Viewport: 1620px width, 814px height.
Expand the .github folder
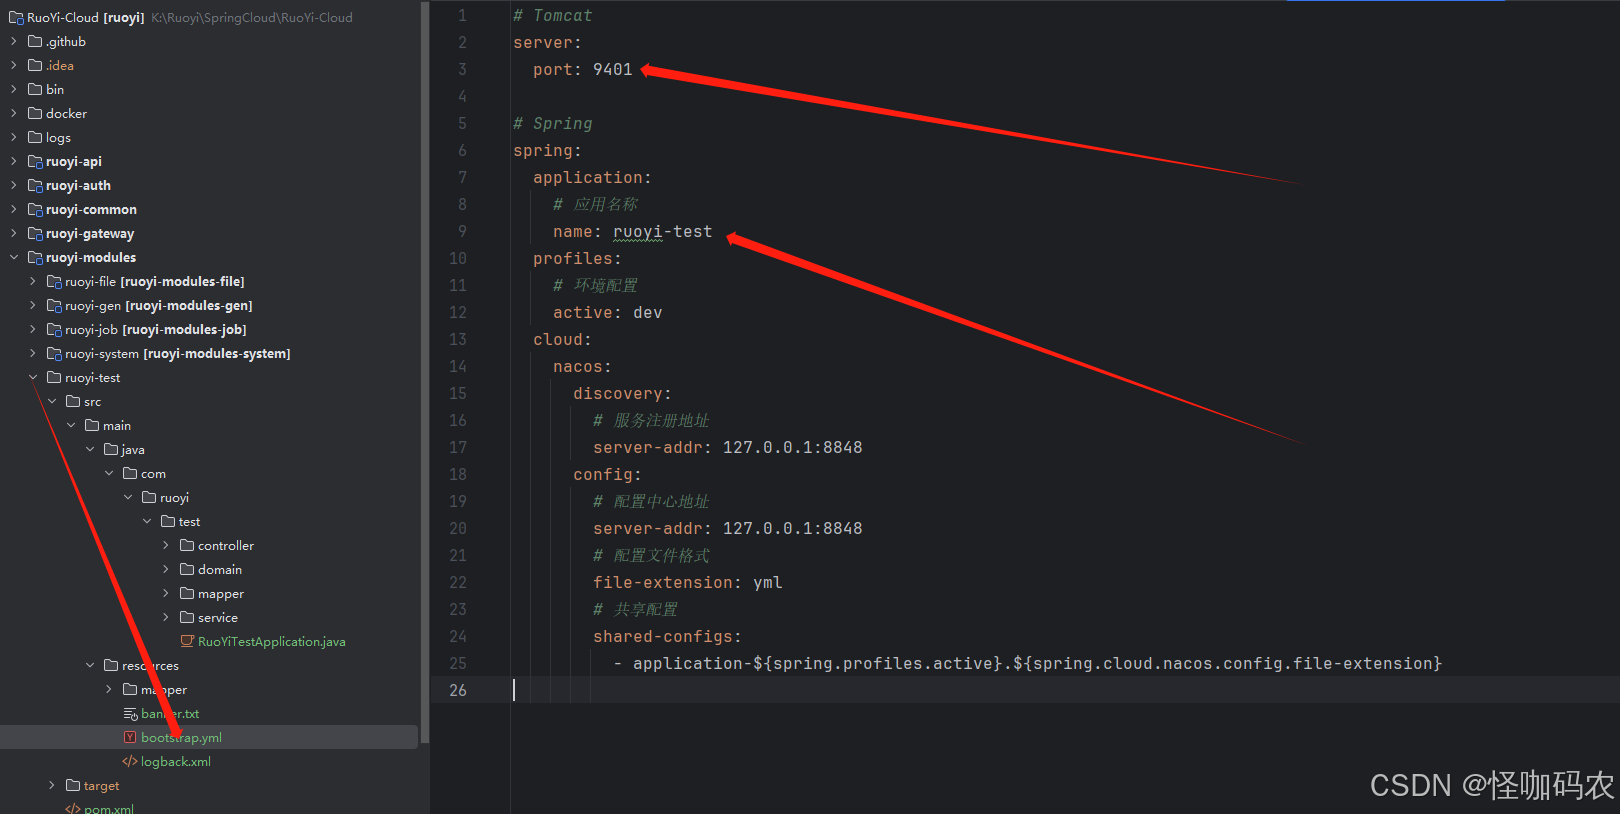pos(14,41)
